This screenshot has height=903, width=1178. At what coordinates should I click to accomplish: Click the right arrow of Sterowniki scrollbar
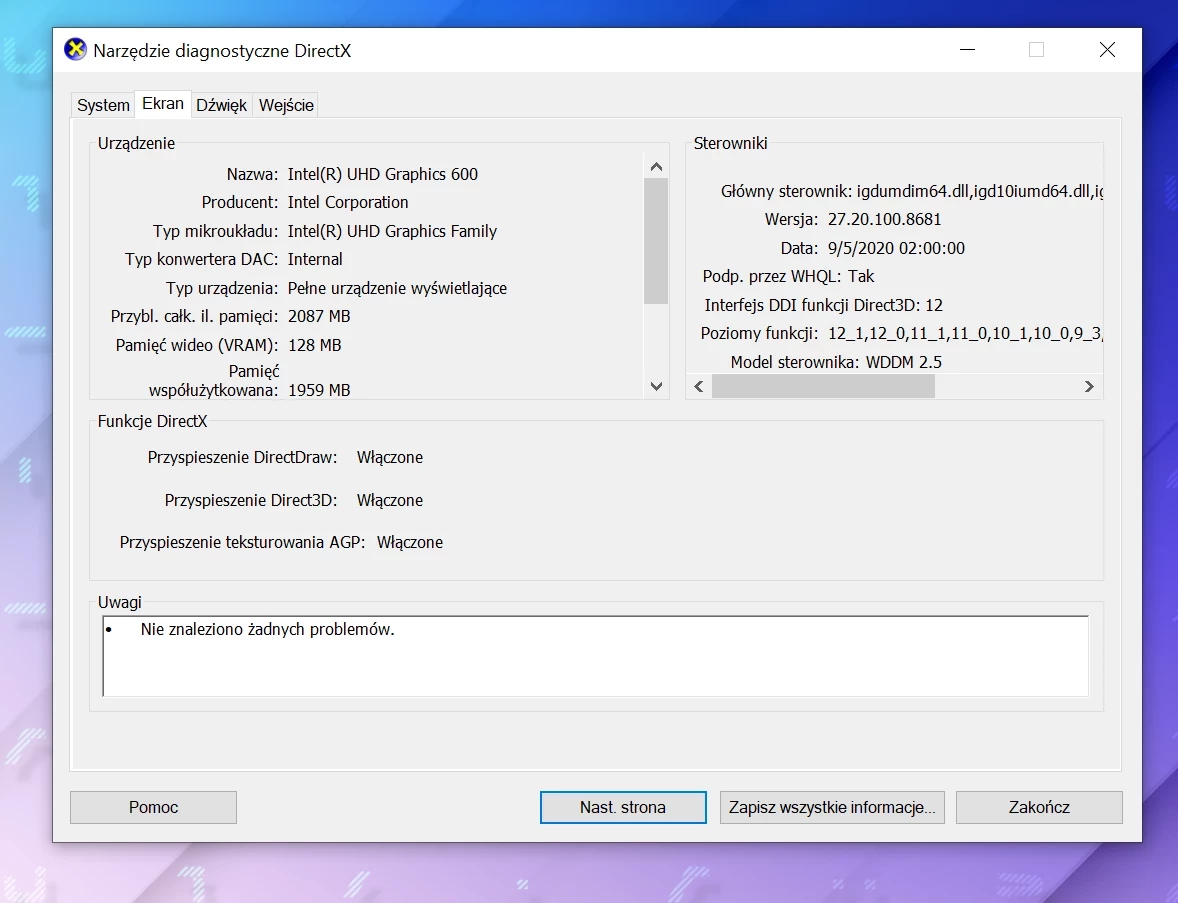(1089, 386)
